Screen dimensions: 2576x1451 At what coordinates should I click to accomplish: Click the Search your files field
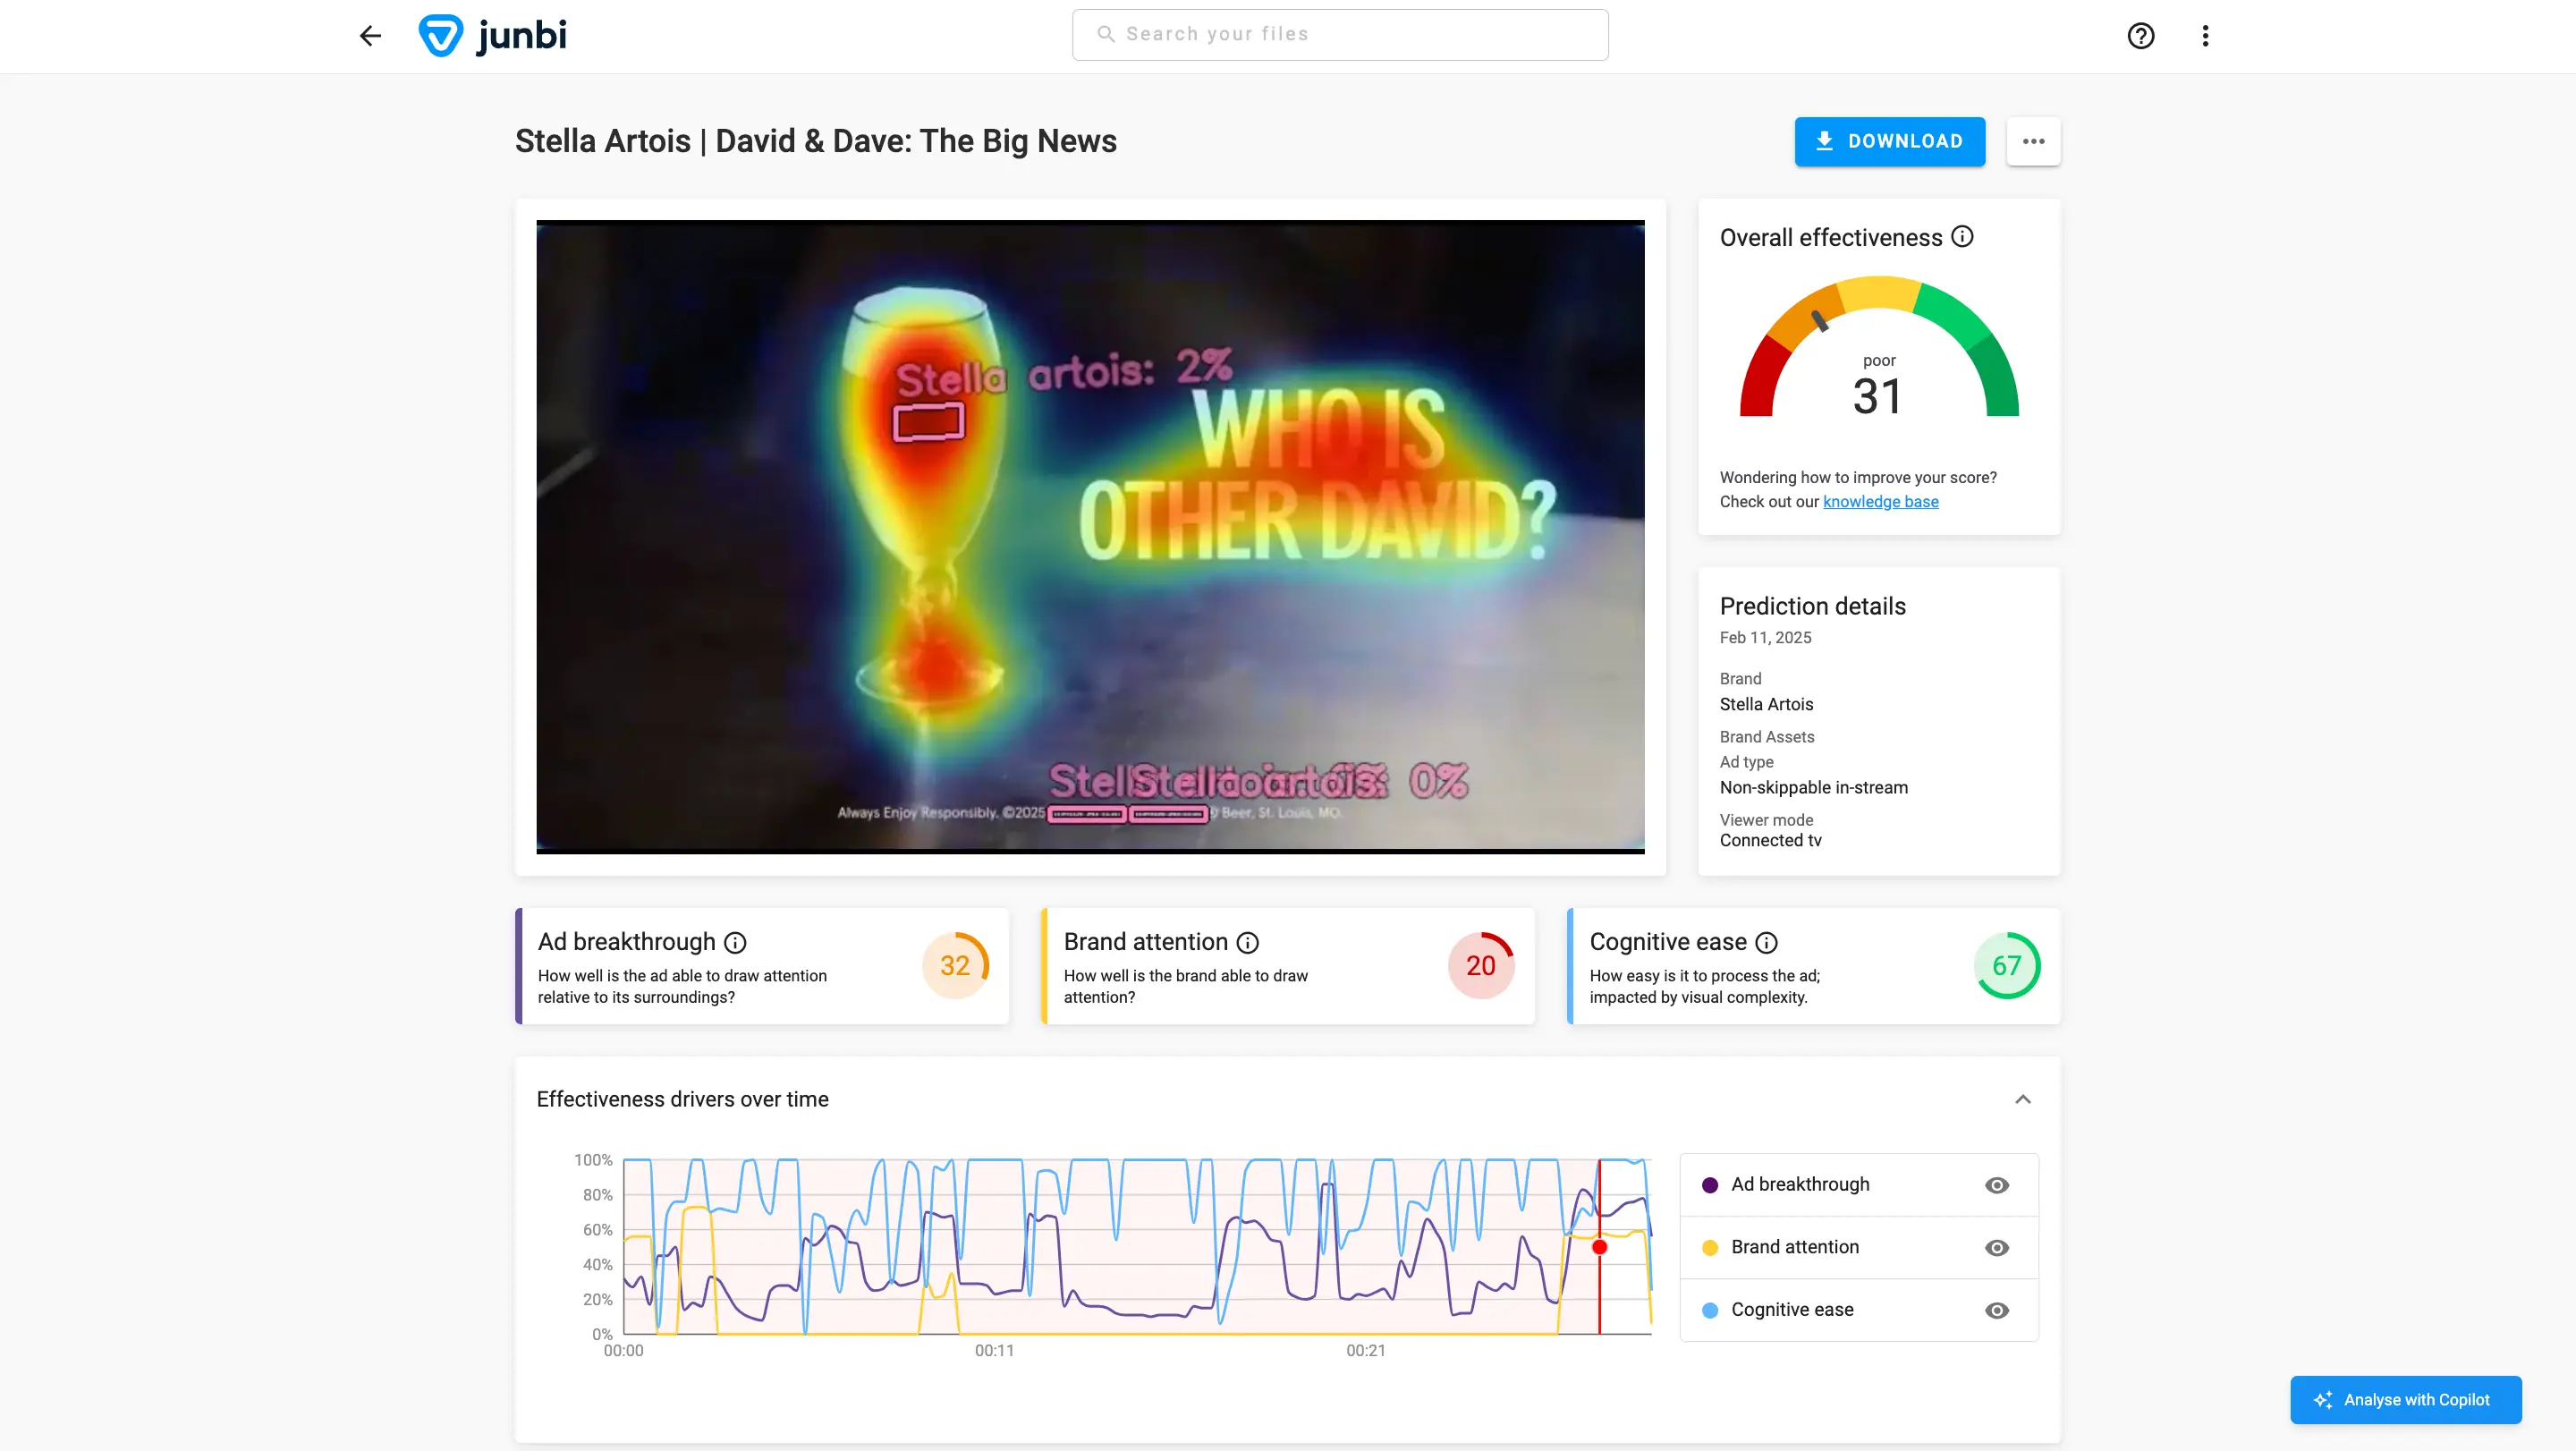tap(1340, 35)
